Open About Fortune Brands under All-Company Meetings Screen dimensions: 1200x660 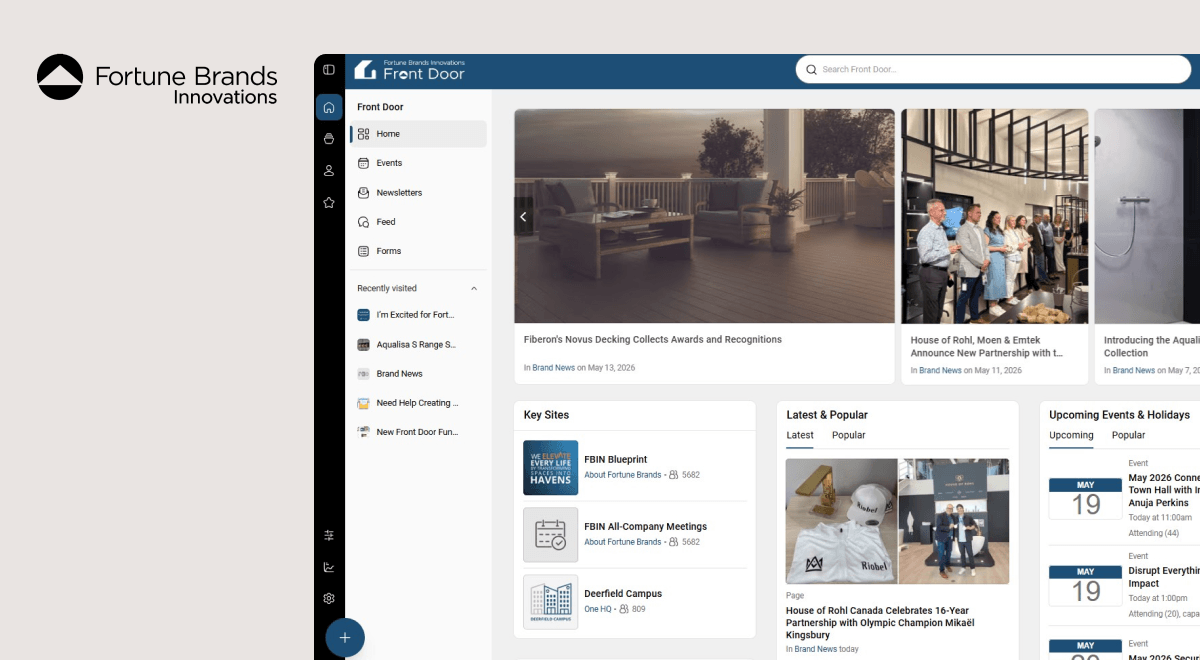622,542
